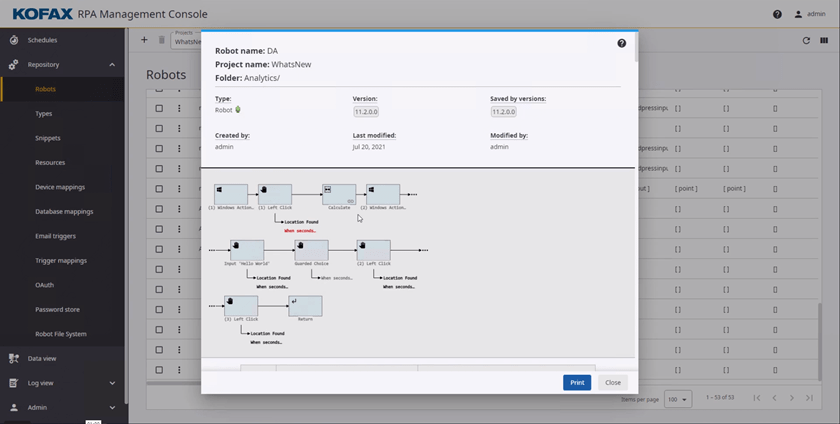Click the Print button

point(577,382)
